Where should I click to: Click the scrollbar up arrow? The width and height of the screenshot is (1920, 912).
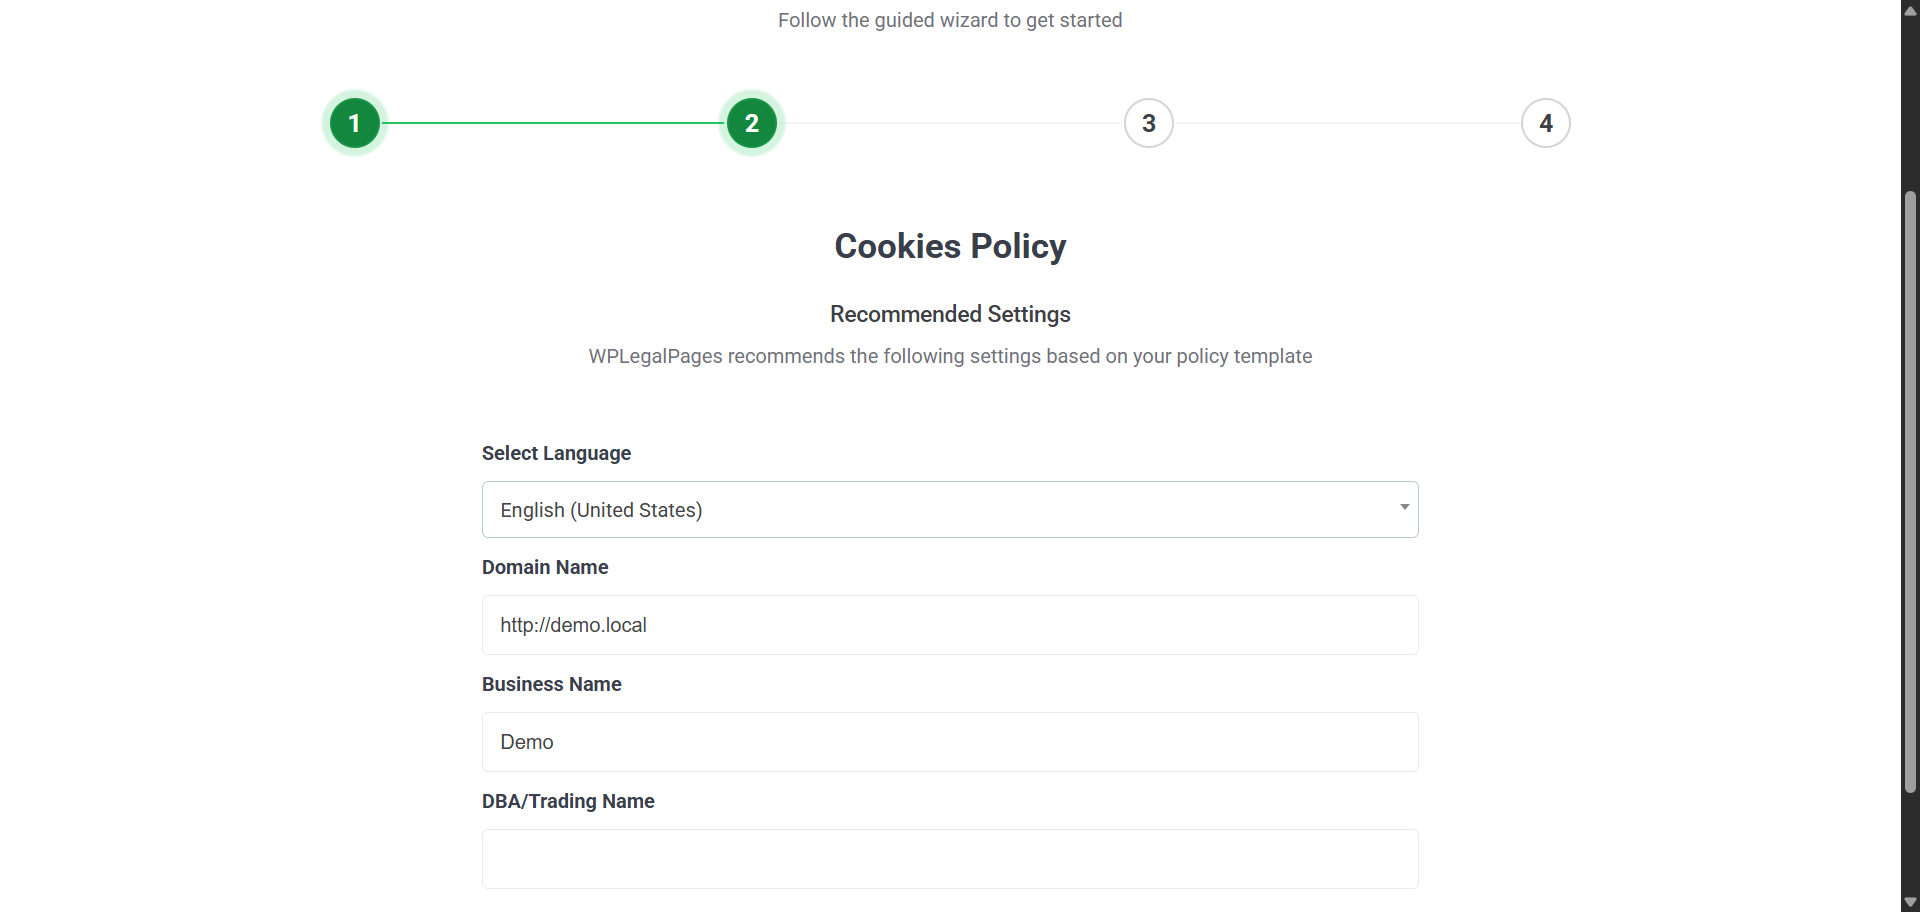[x=1910, y=11]
